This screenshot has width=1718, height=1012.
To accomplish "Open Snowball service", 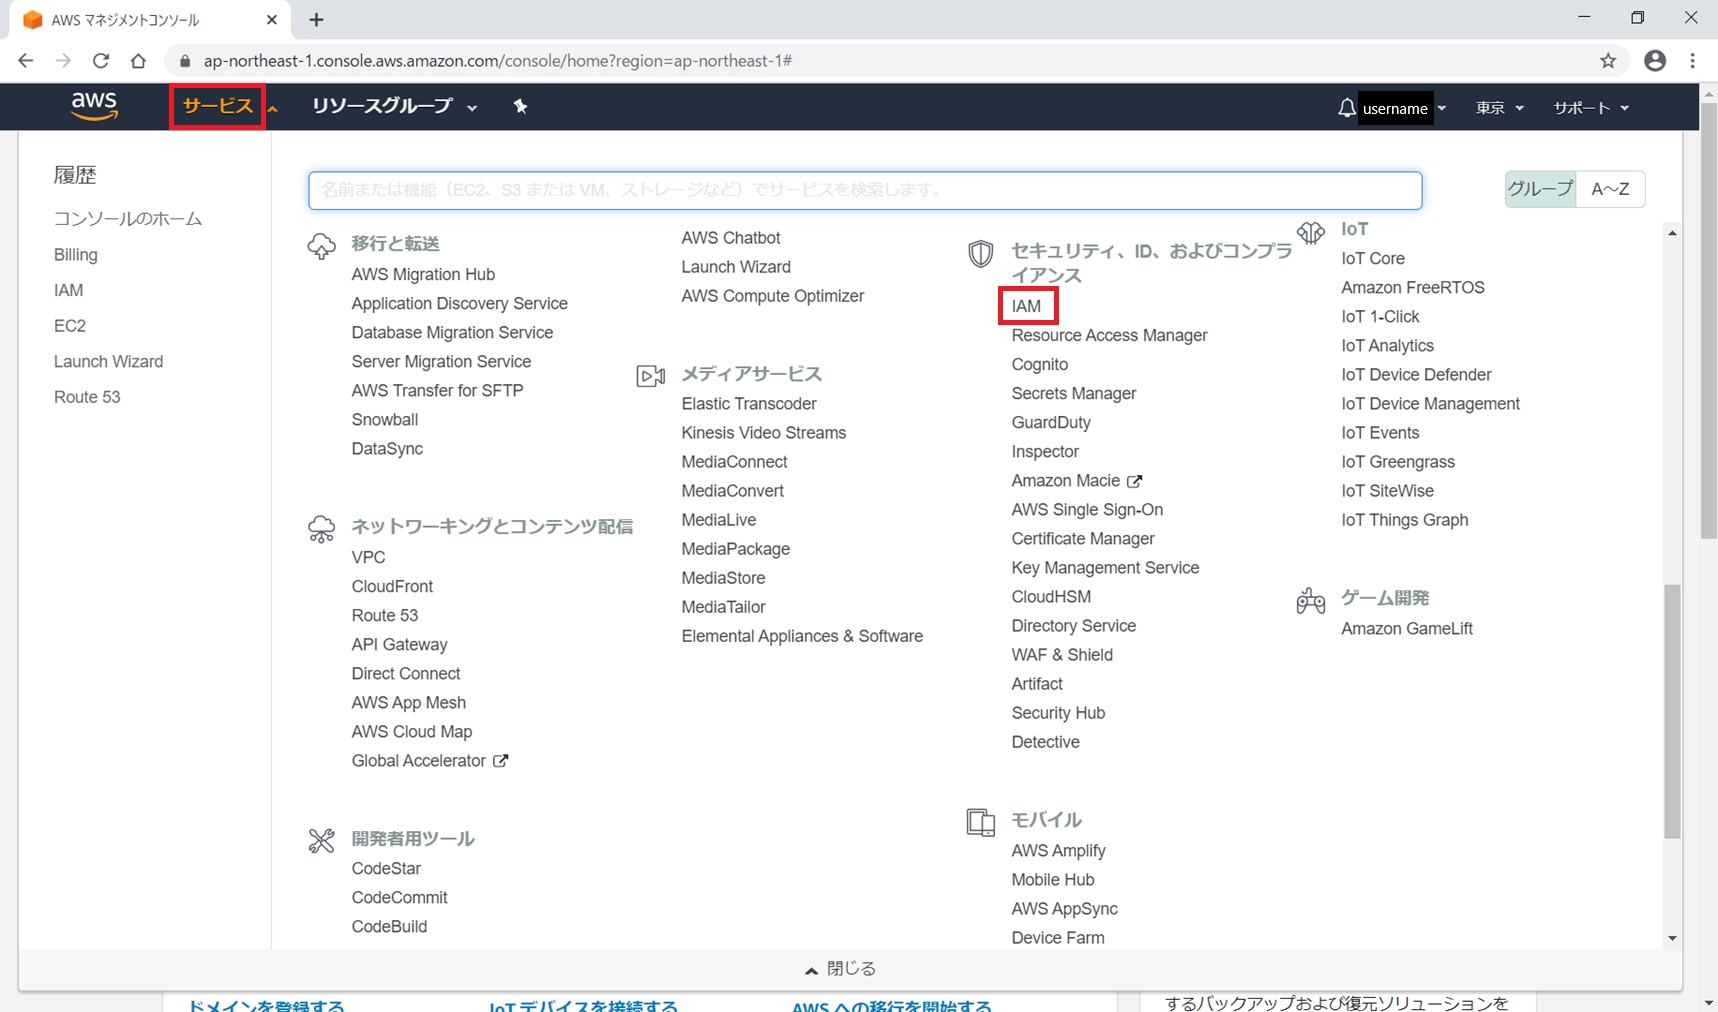I will (385, 419).
